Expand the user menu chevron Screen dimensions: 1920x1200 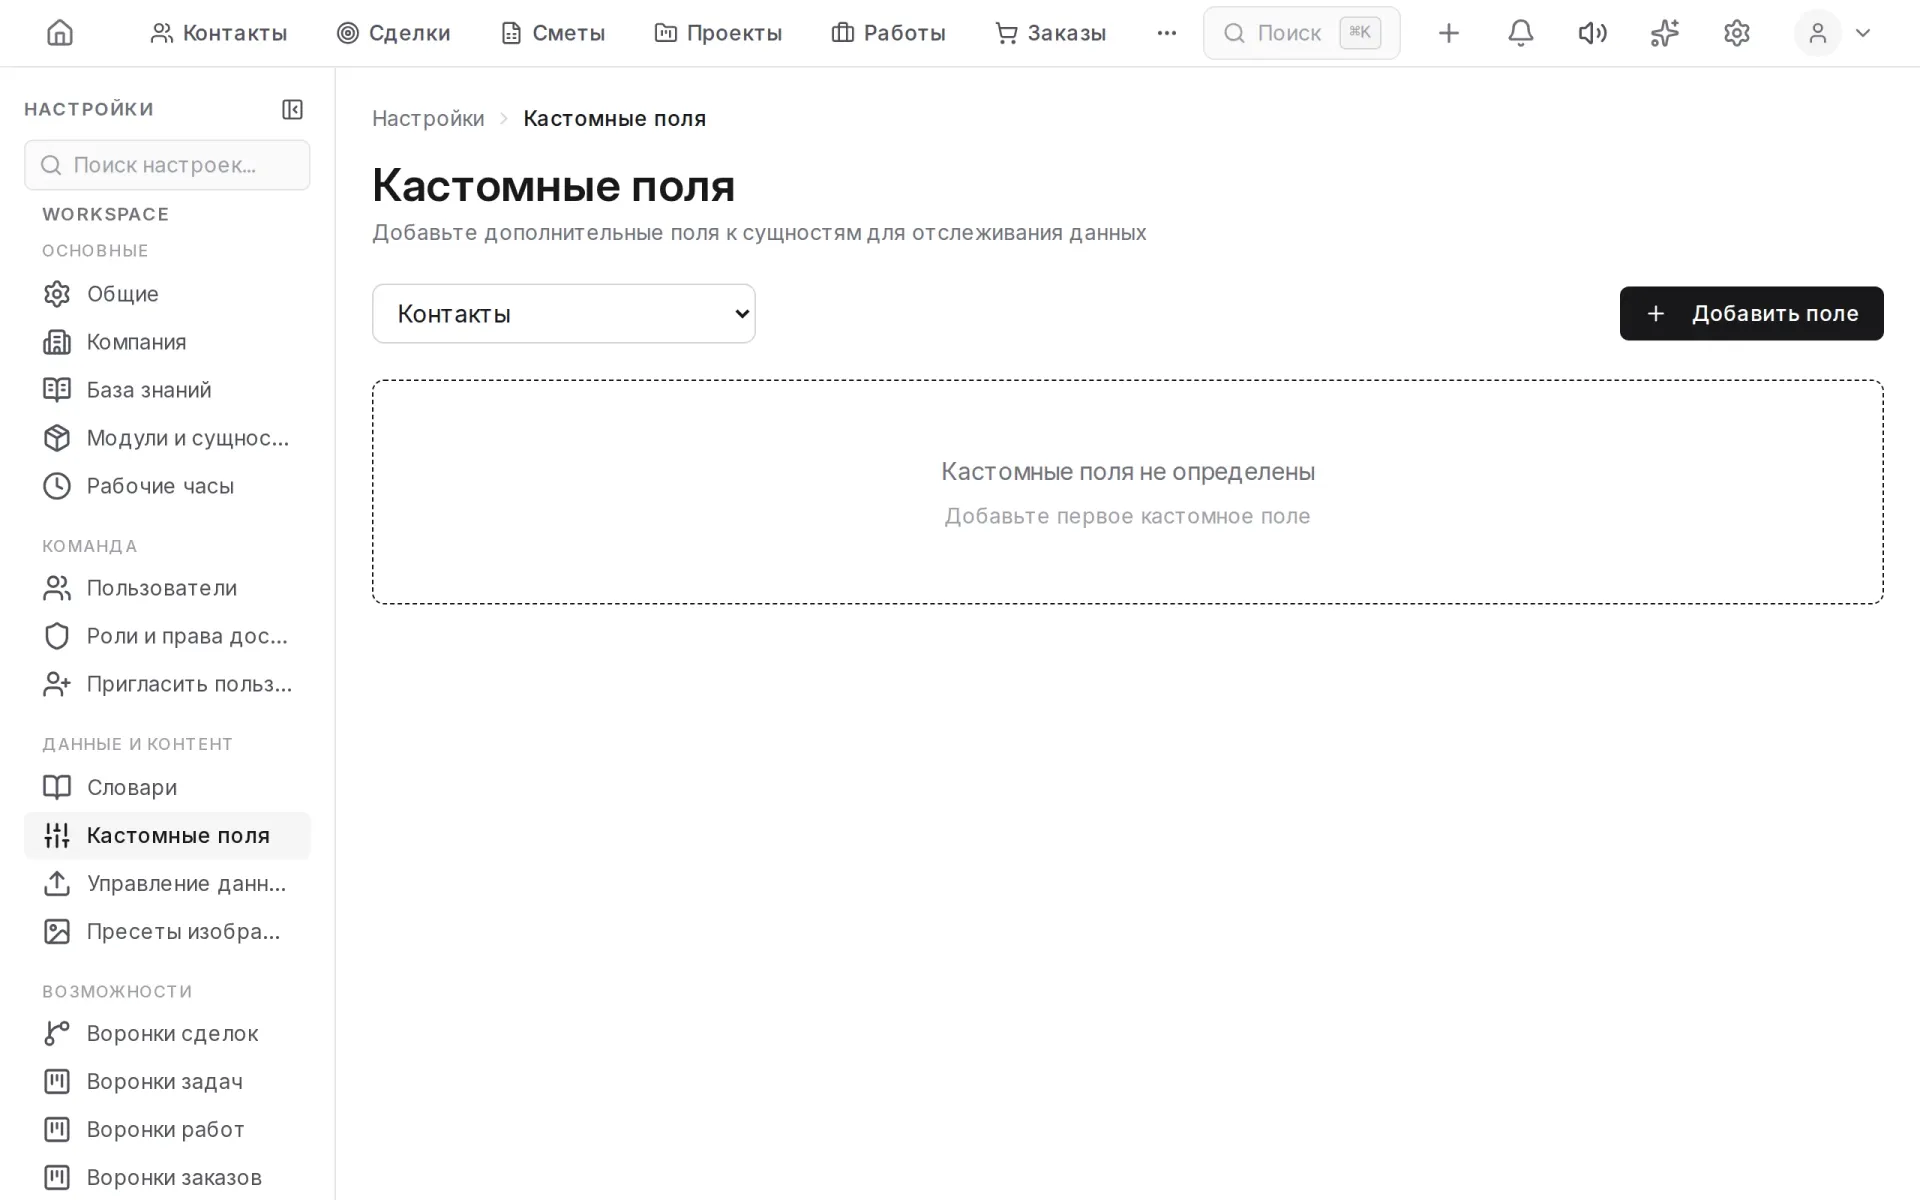1862,33
